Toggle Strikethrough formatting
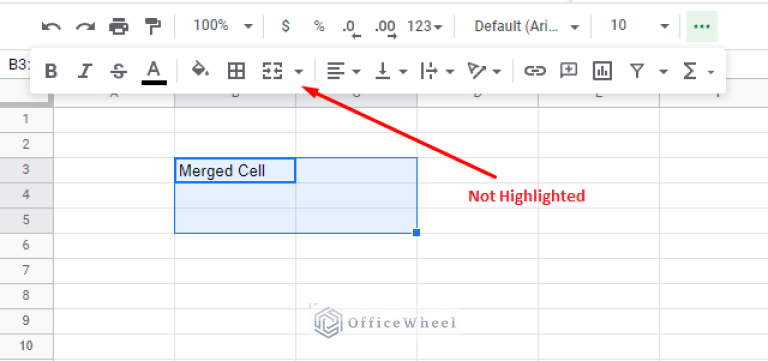This screenshot has width=768, height=361. (x=119, y=72)
